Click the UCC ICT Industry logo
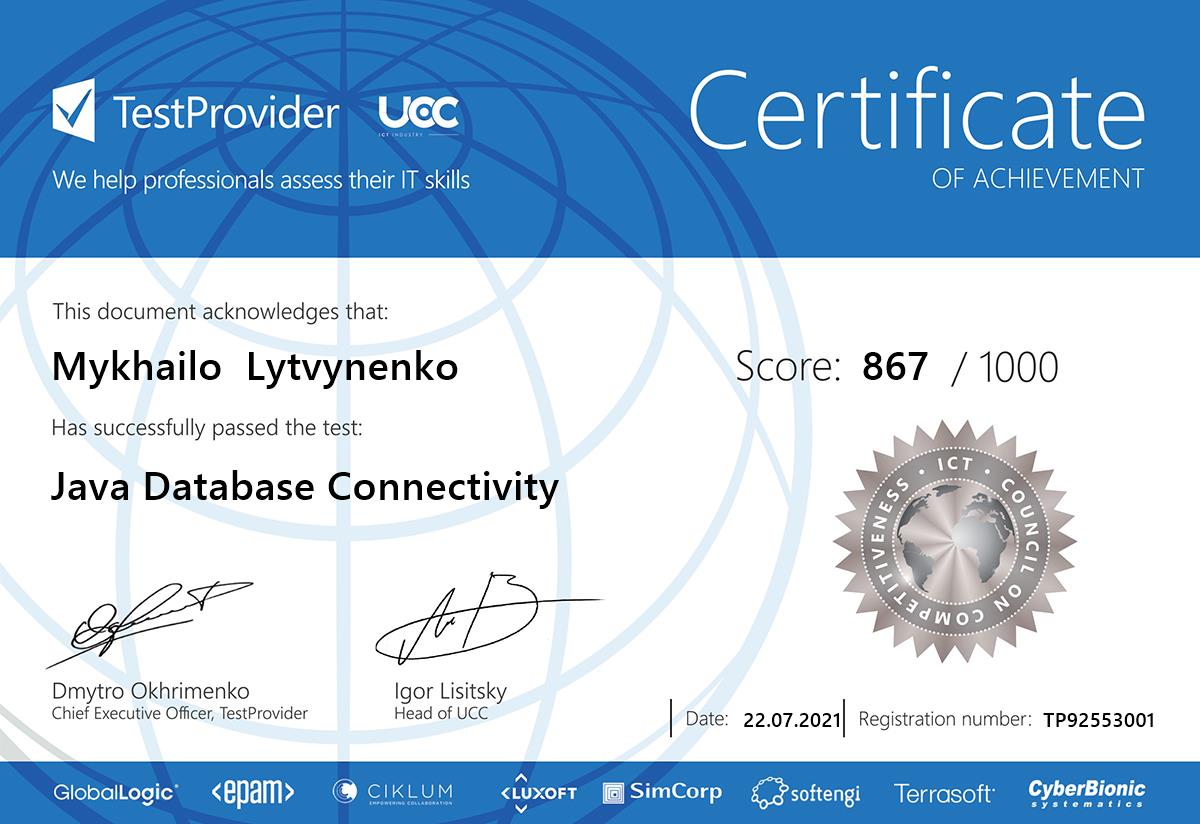Image resolution: width=1200 pixels, height=824 pixels. click(419, 115)
